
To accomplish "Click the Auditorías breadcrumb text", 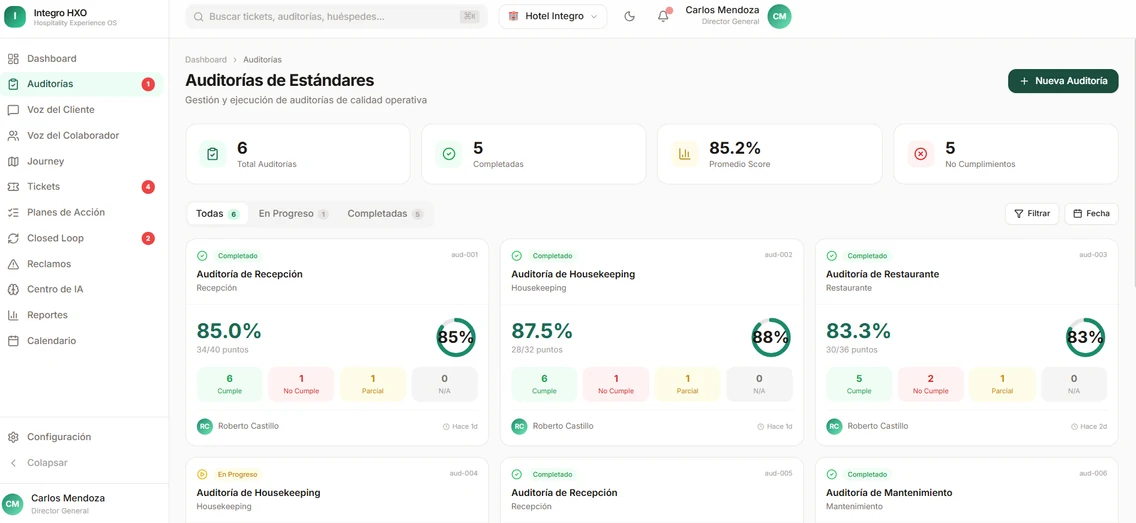I will pos(262,59).
